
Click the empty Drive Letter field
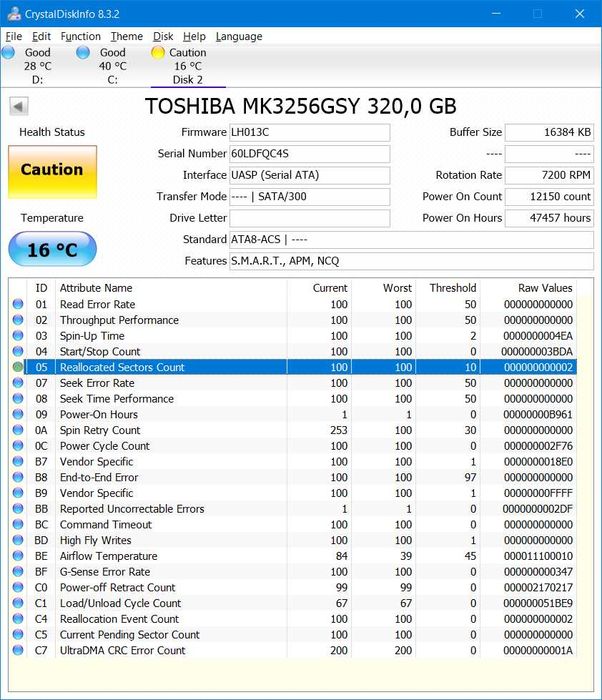tap(309, 218)
